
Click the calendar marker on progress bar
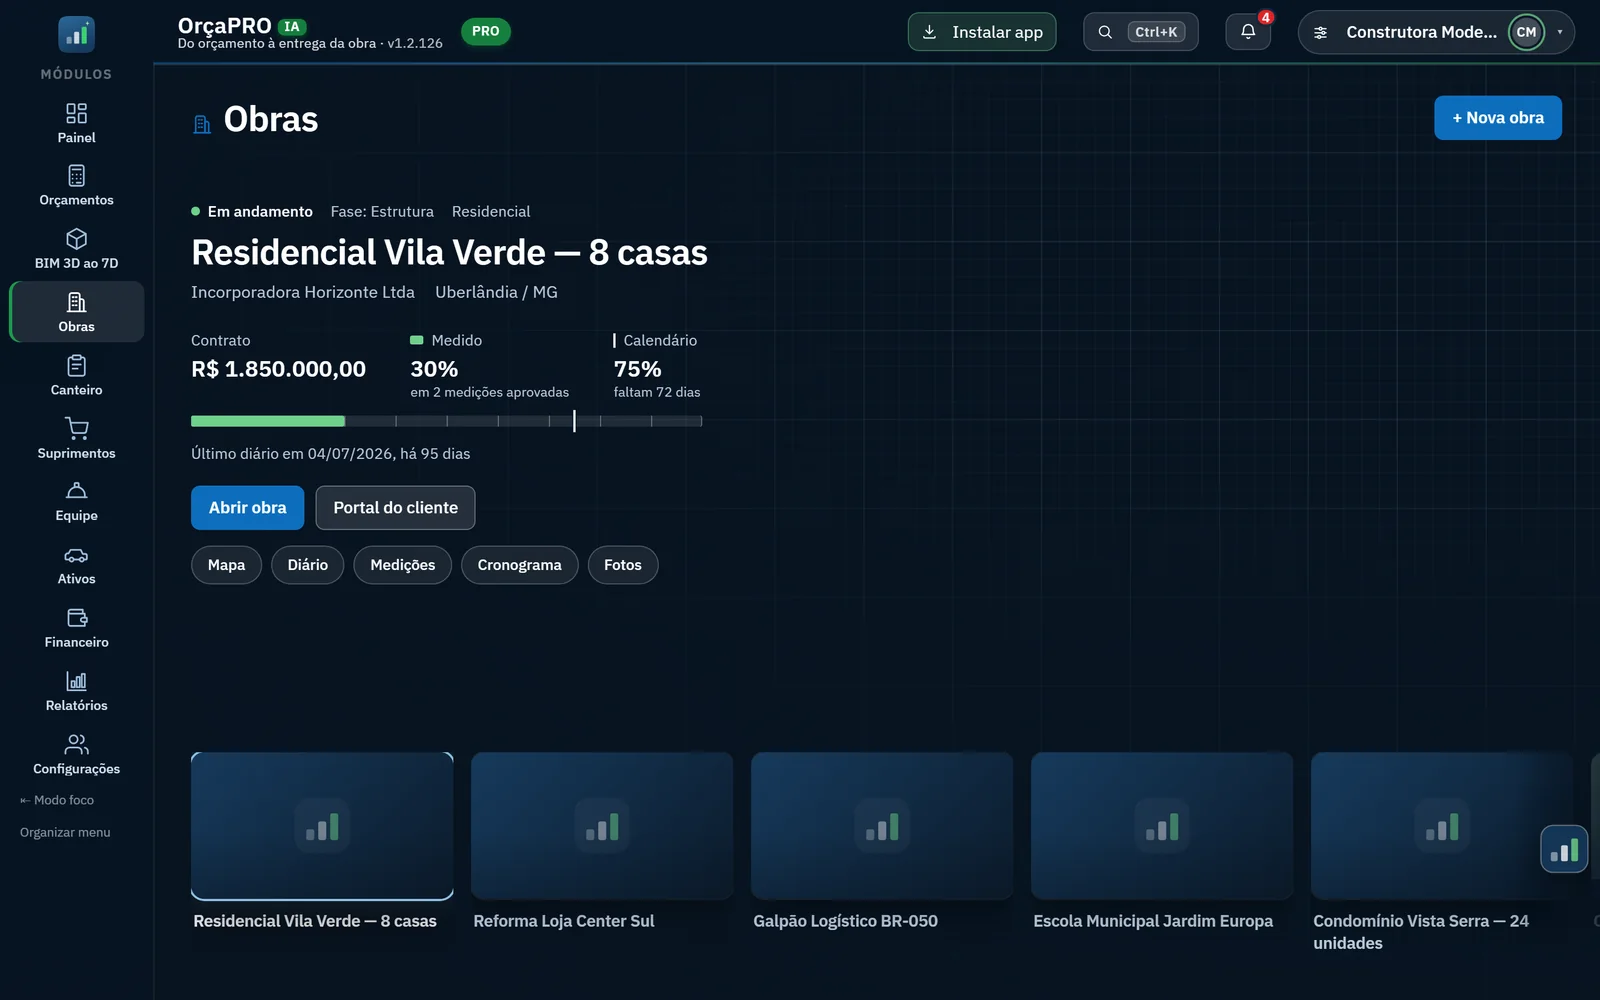(574, 421)
